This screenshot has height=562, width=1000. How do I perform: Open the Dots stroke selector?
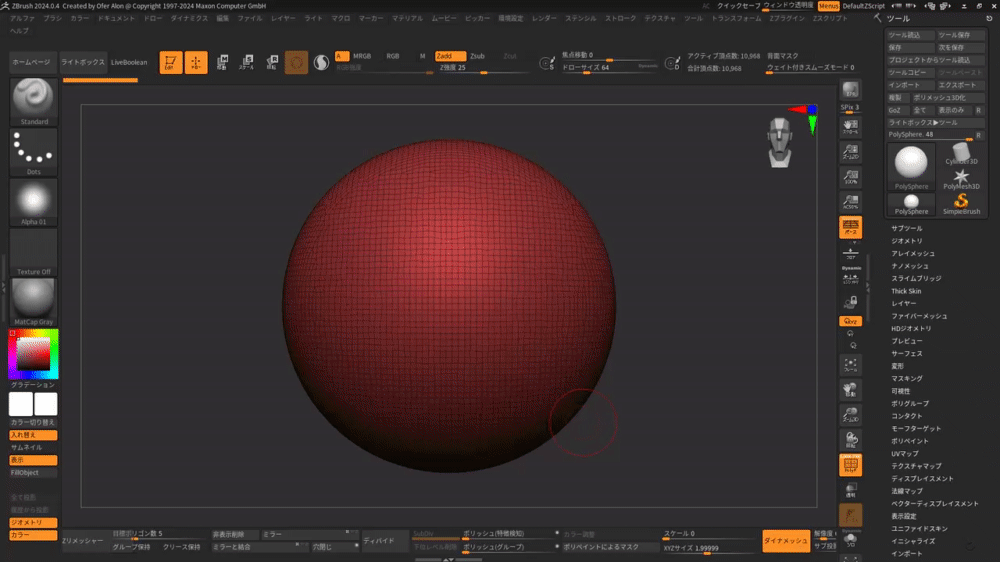[x=34, y=152]
